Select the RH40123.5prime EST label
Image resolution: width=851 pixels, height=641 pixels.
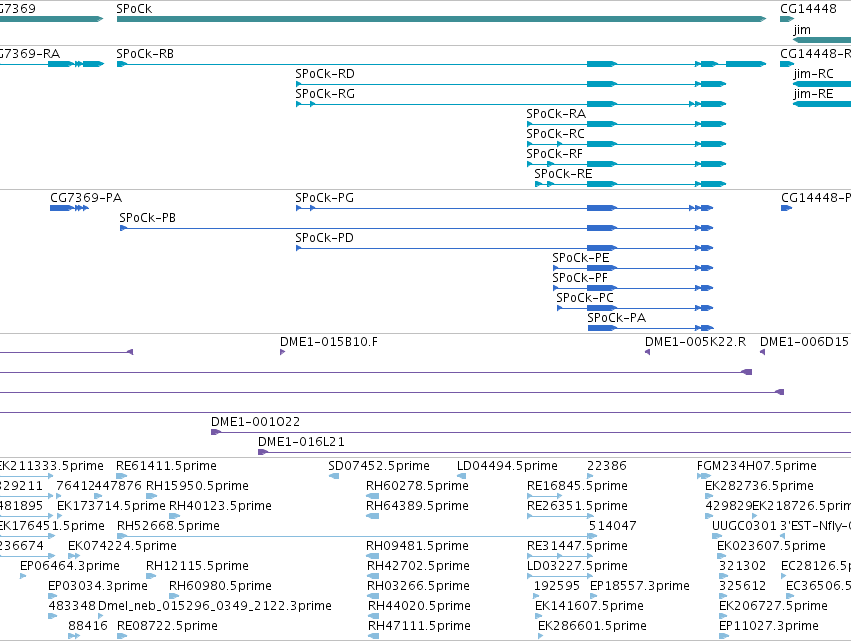(x=220, y=506)
